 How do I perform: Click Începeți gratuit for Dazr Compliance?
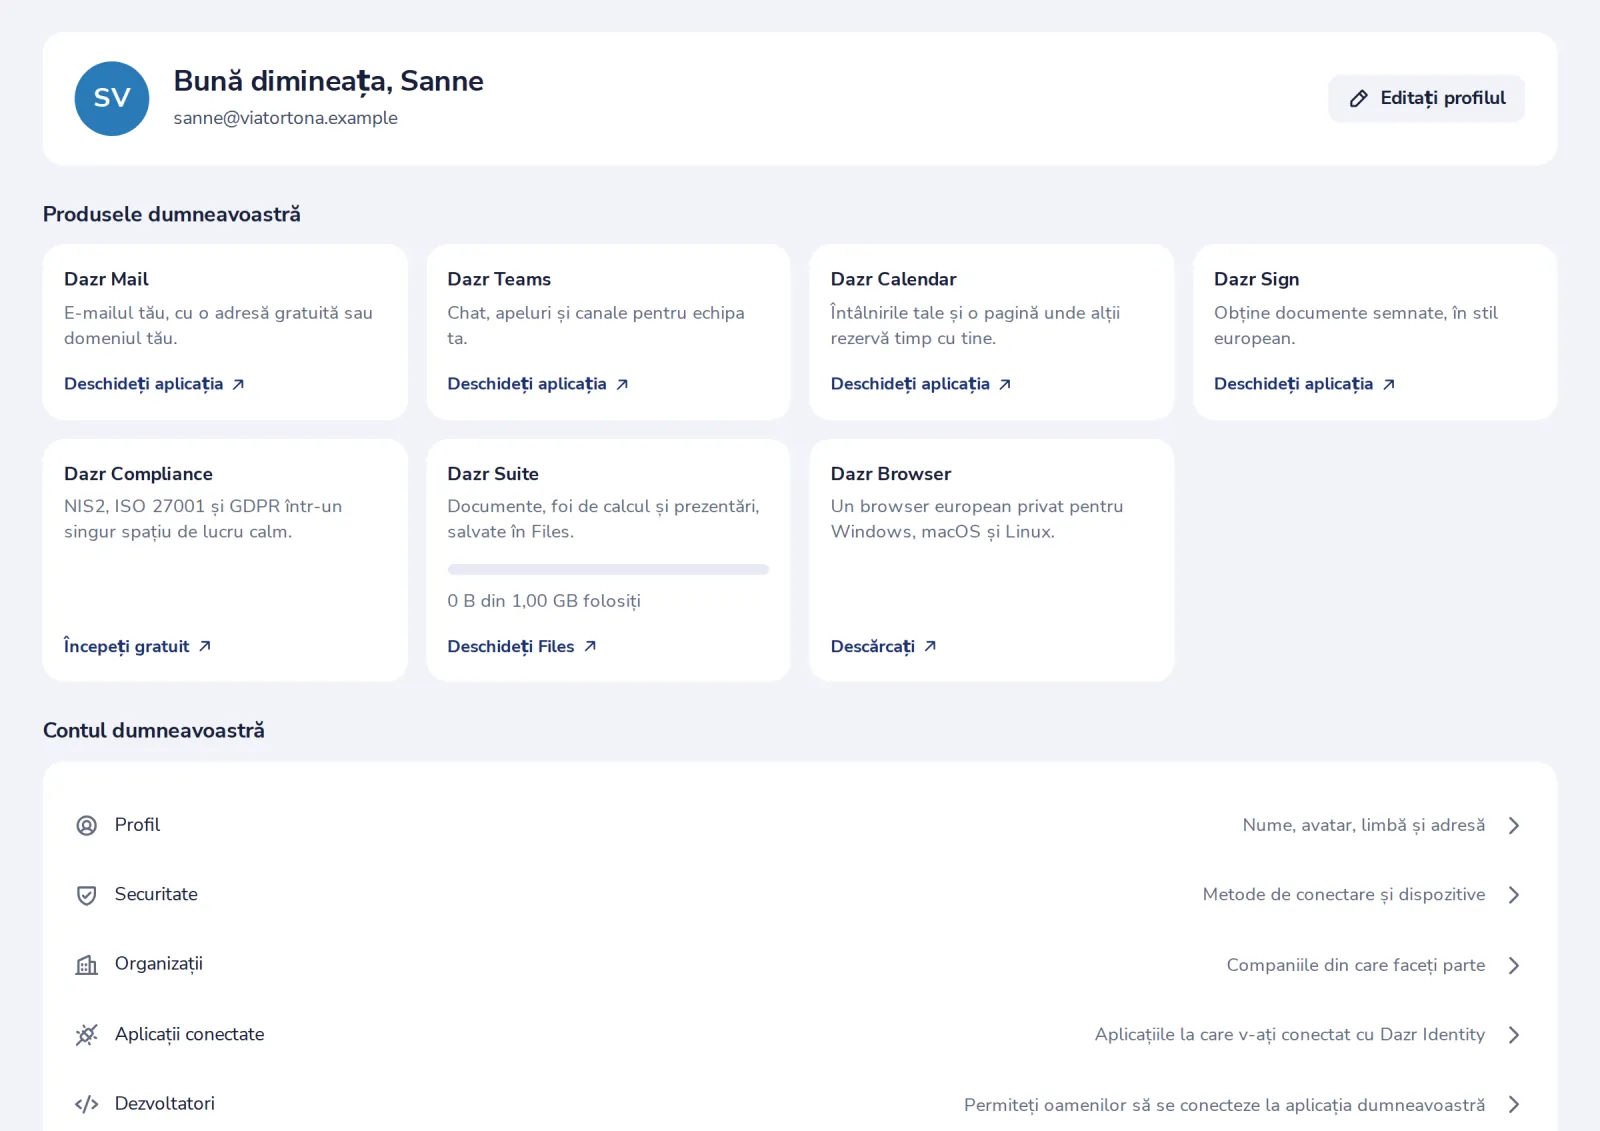138,646
